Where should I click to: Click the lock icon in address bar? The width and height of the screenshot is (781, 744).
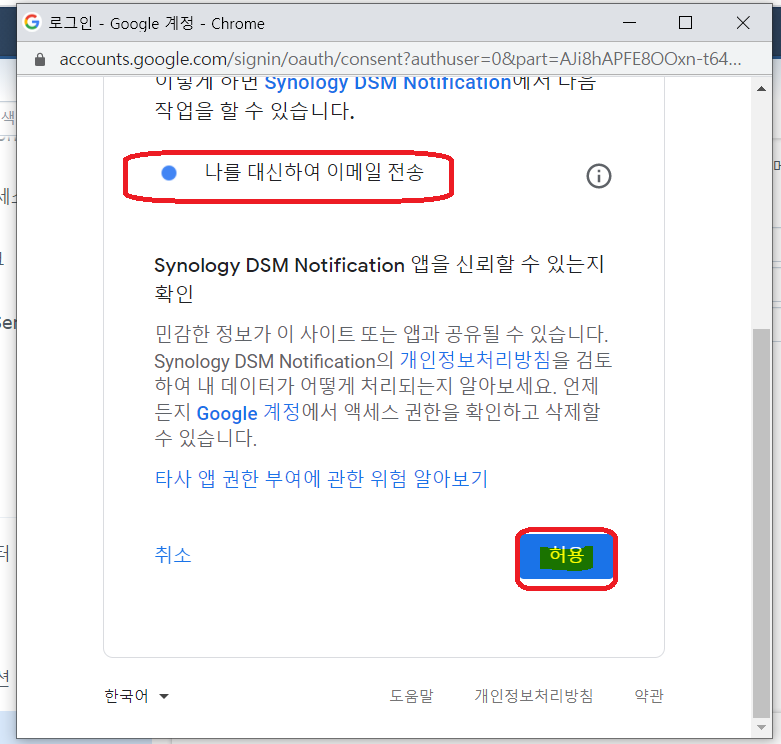[40, 60]
